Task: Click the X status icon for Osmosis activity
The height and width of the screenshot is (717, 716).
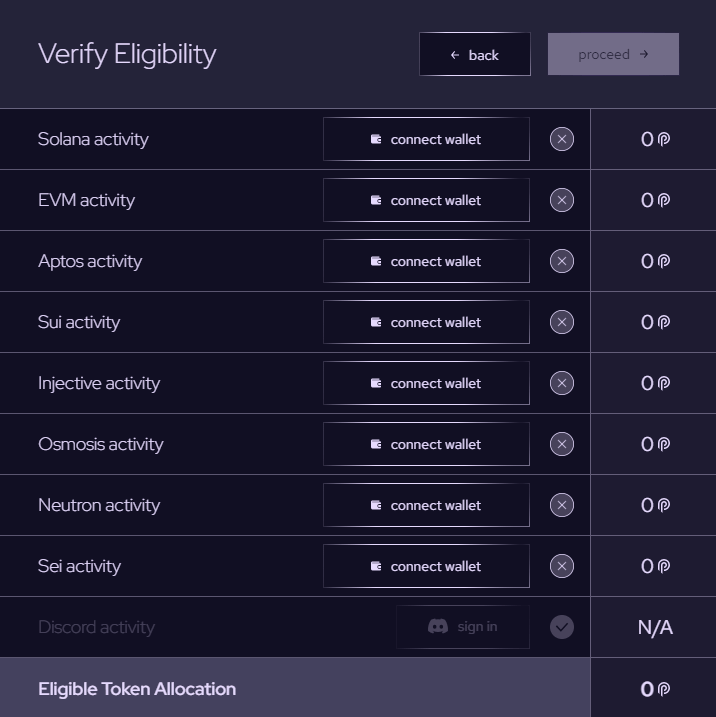Action: click(x=562, y=444)
